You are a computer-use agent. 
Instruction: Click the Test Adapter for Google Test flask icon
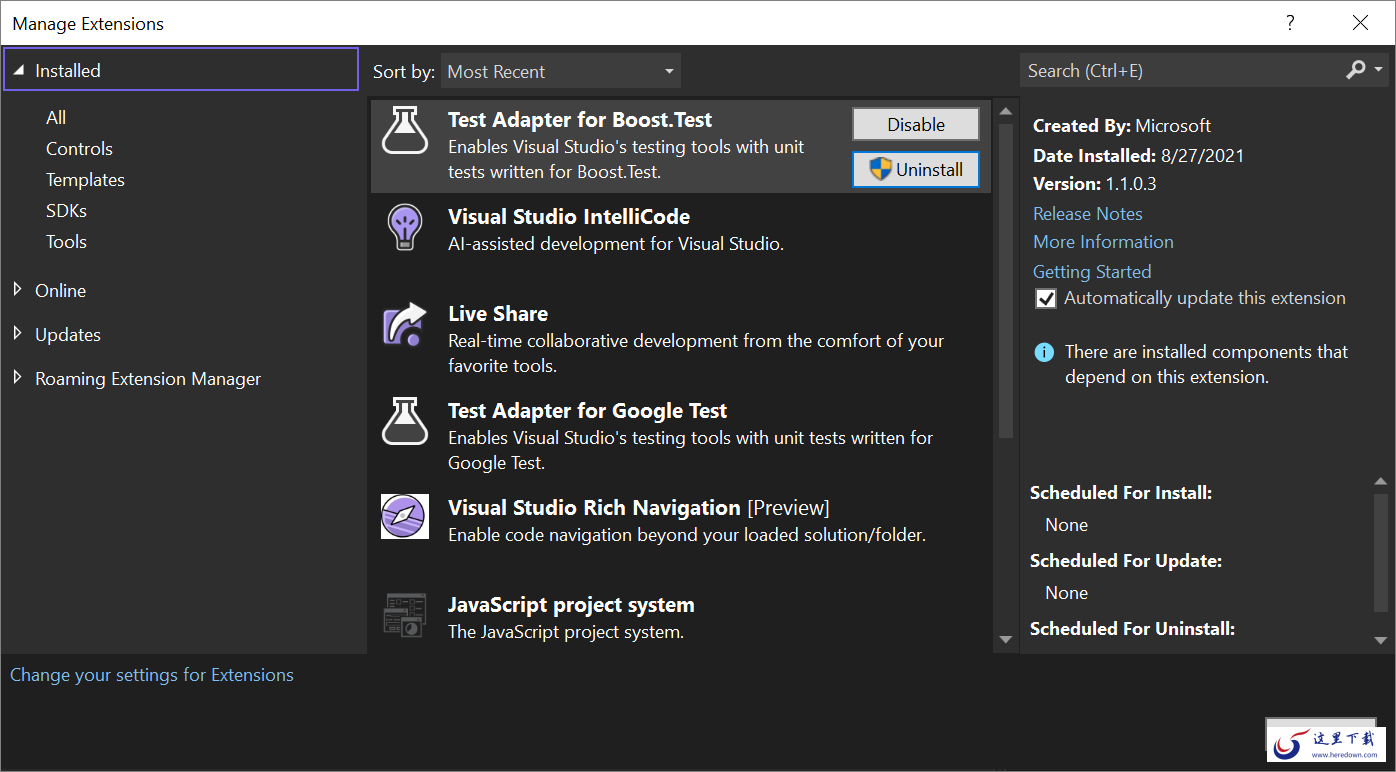[x=405, y=421]
